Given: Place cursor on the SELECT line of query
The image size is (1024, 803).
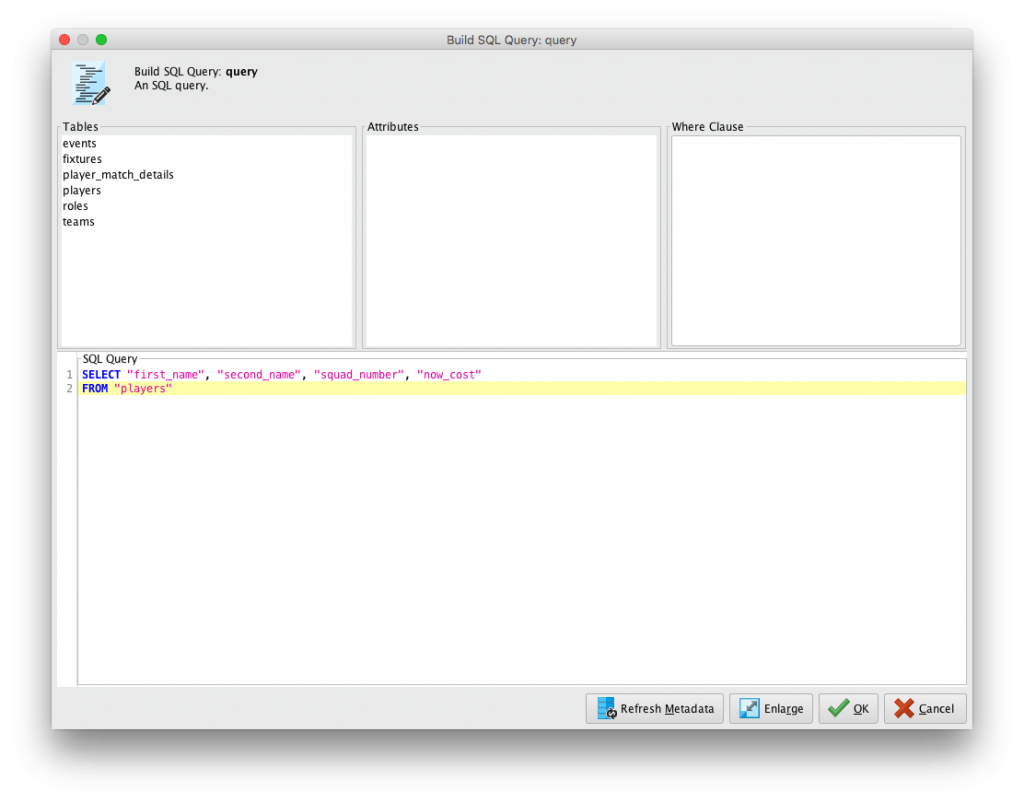Looking at the screenshot, I should [300, 374].
